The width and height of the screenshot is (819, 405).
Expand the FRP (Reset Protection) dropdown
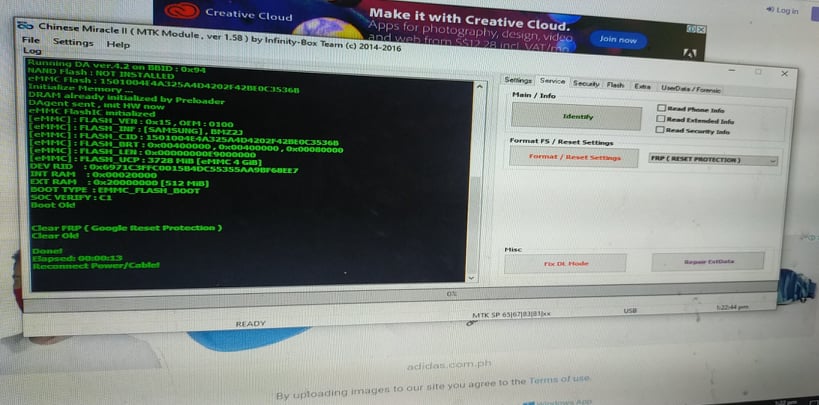713,160
